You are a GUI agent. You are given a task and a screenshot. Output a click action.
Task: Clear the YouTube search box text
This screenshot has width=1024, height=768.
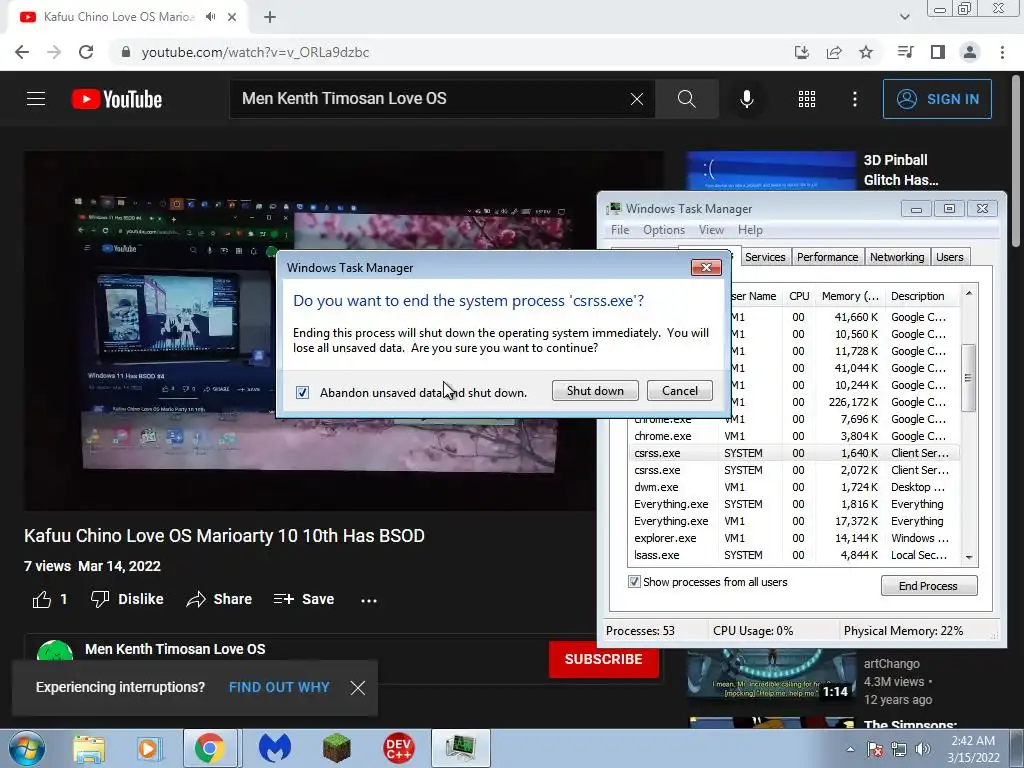point(637,99)
